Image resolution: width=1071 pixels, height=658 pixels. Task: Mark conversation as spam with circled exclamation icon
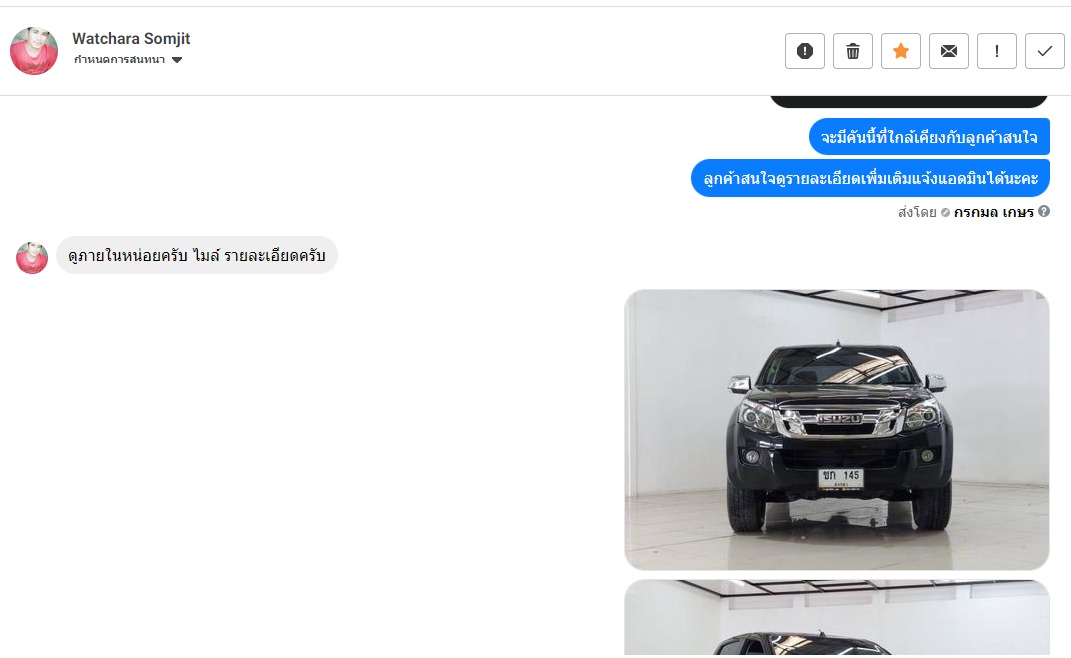pyautogui.click(x=805, y=51)
